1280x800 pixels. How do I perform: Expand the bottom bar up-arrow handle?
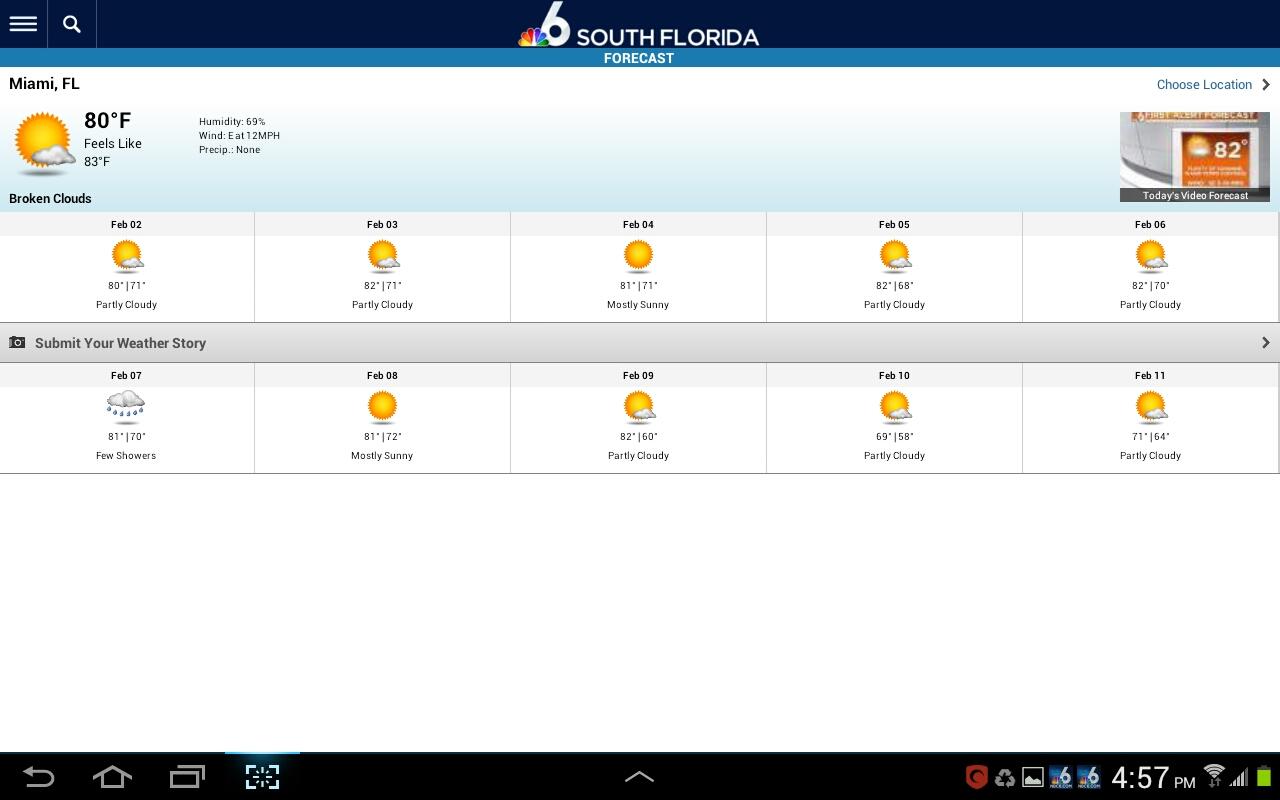pos(639,777)
